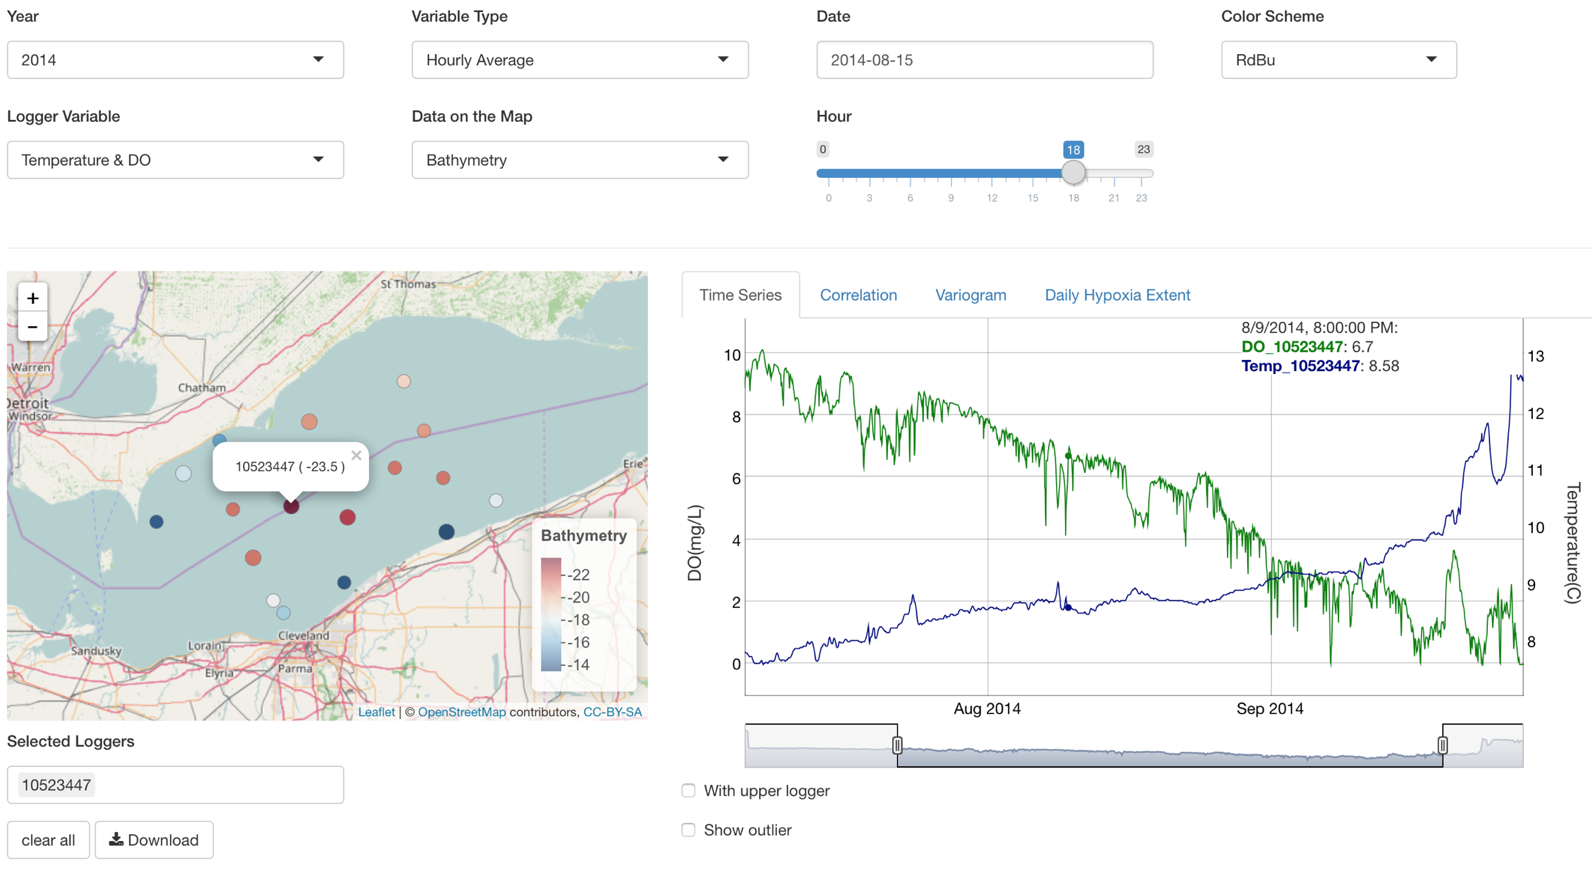This screenshot has height=875, width=1596.
Task: Select the pale logger marker near the top of the lake
Action: click(404, 381)
